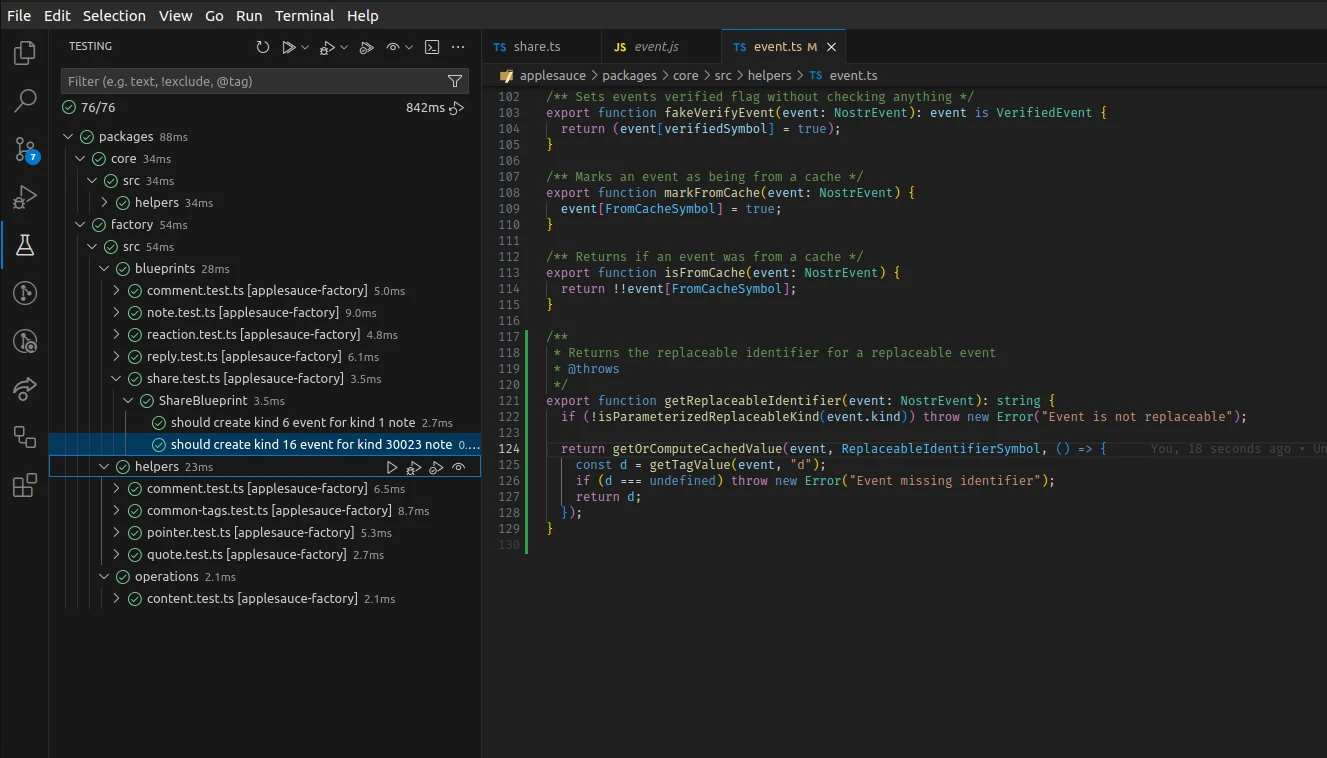Collapse the packages tree node
The image size is (1327, 758).
68,137
